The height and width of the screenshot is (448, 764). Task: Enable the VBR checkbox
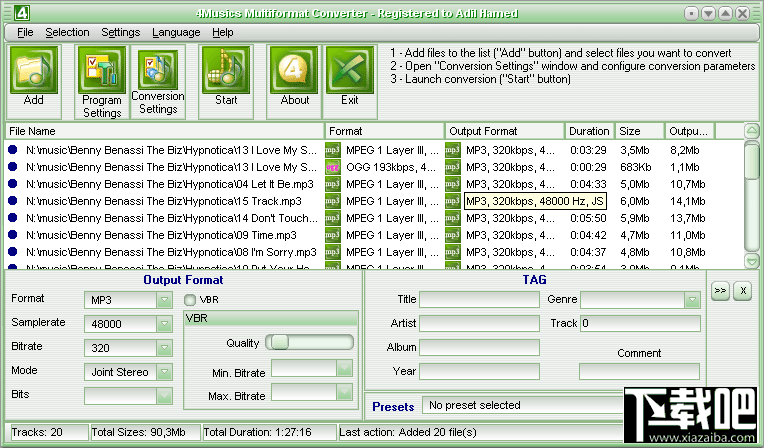coord(190,300)
